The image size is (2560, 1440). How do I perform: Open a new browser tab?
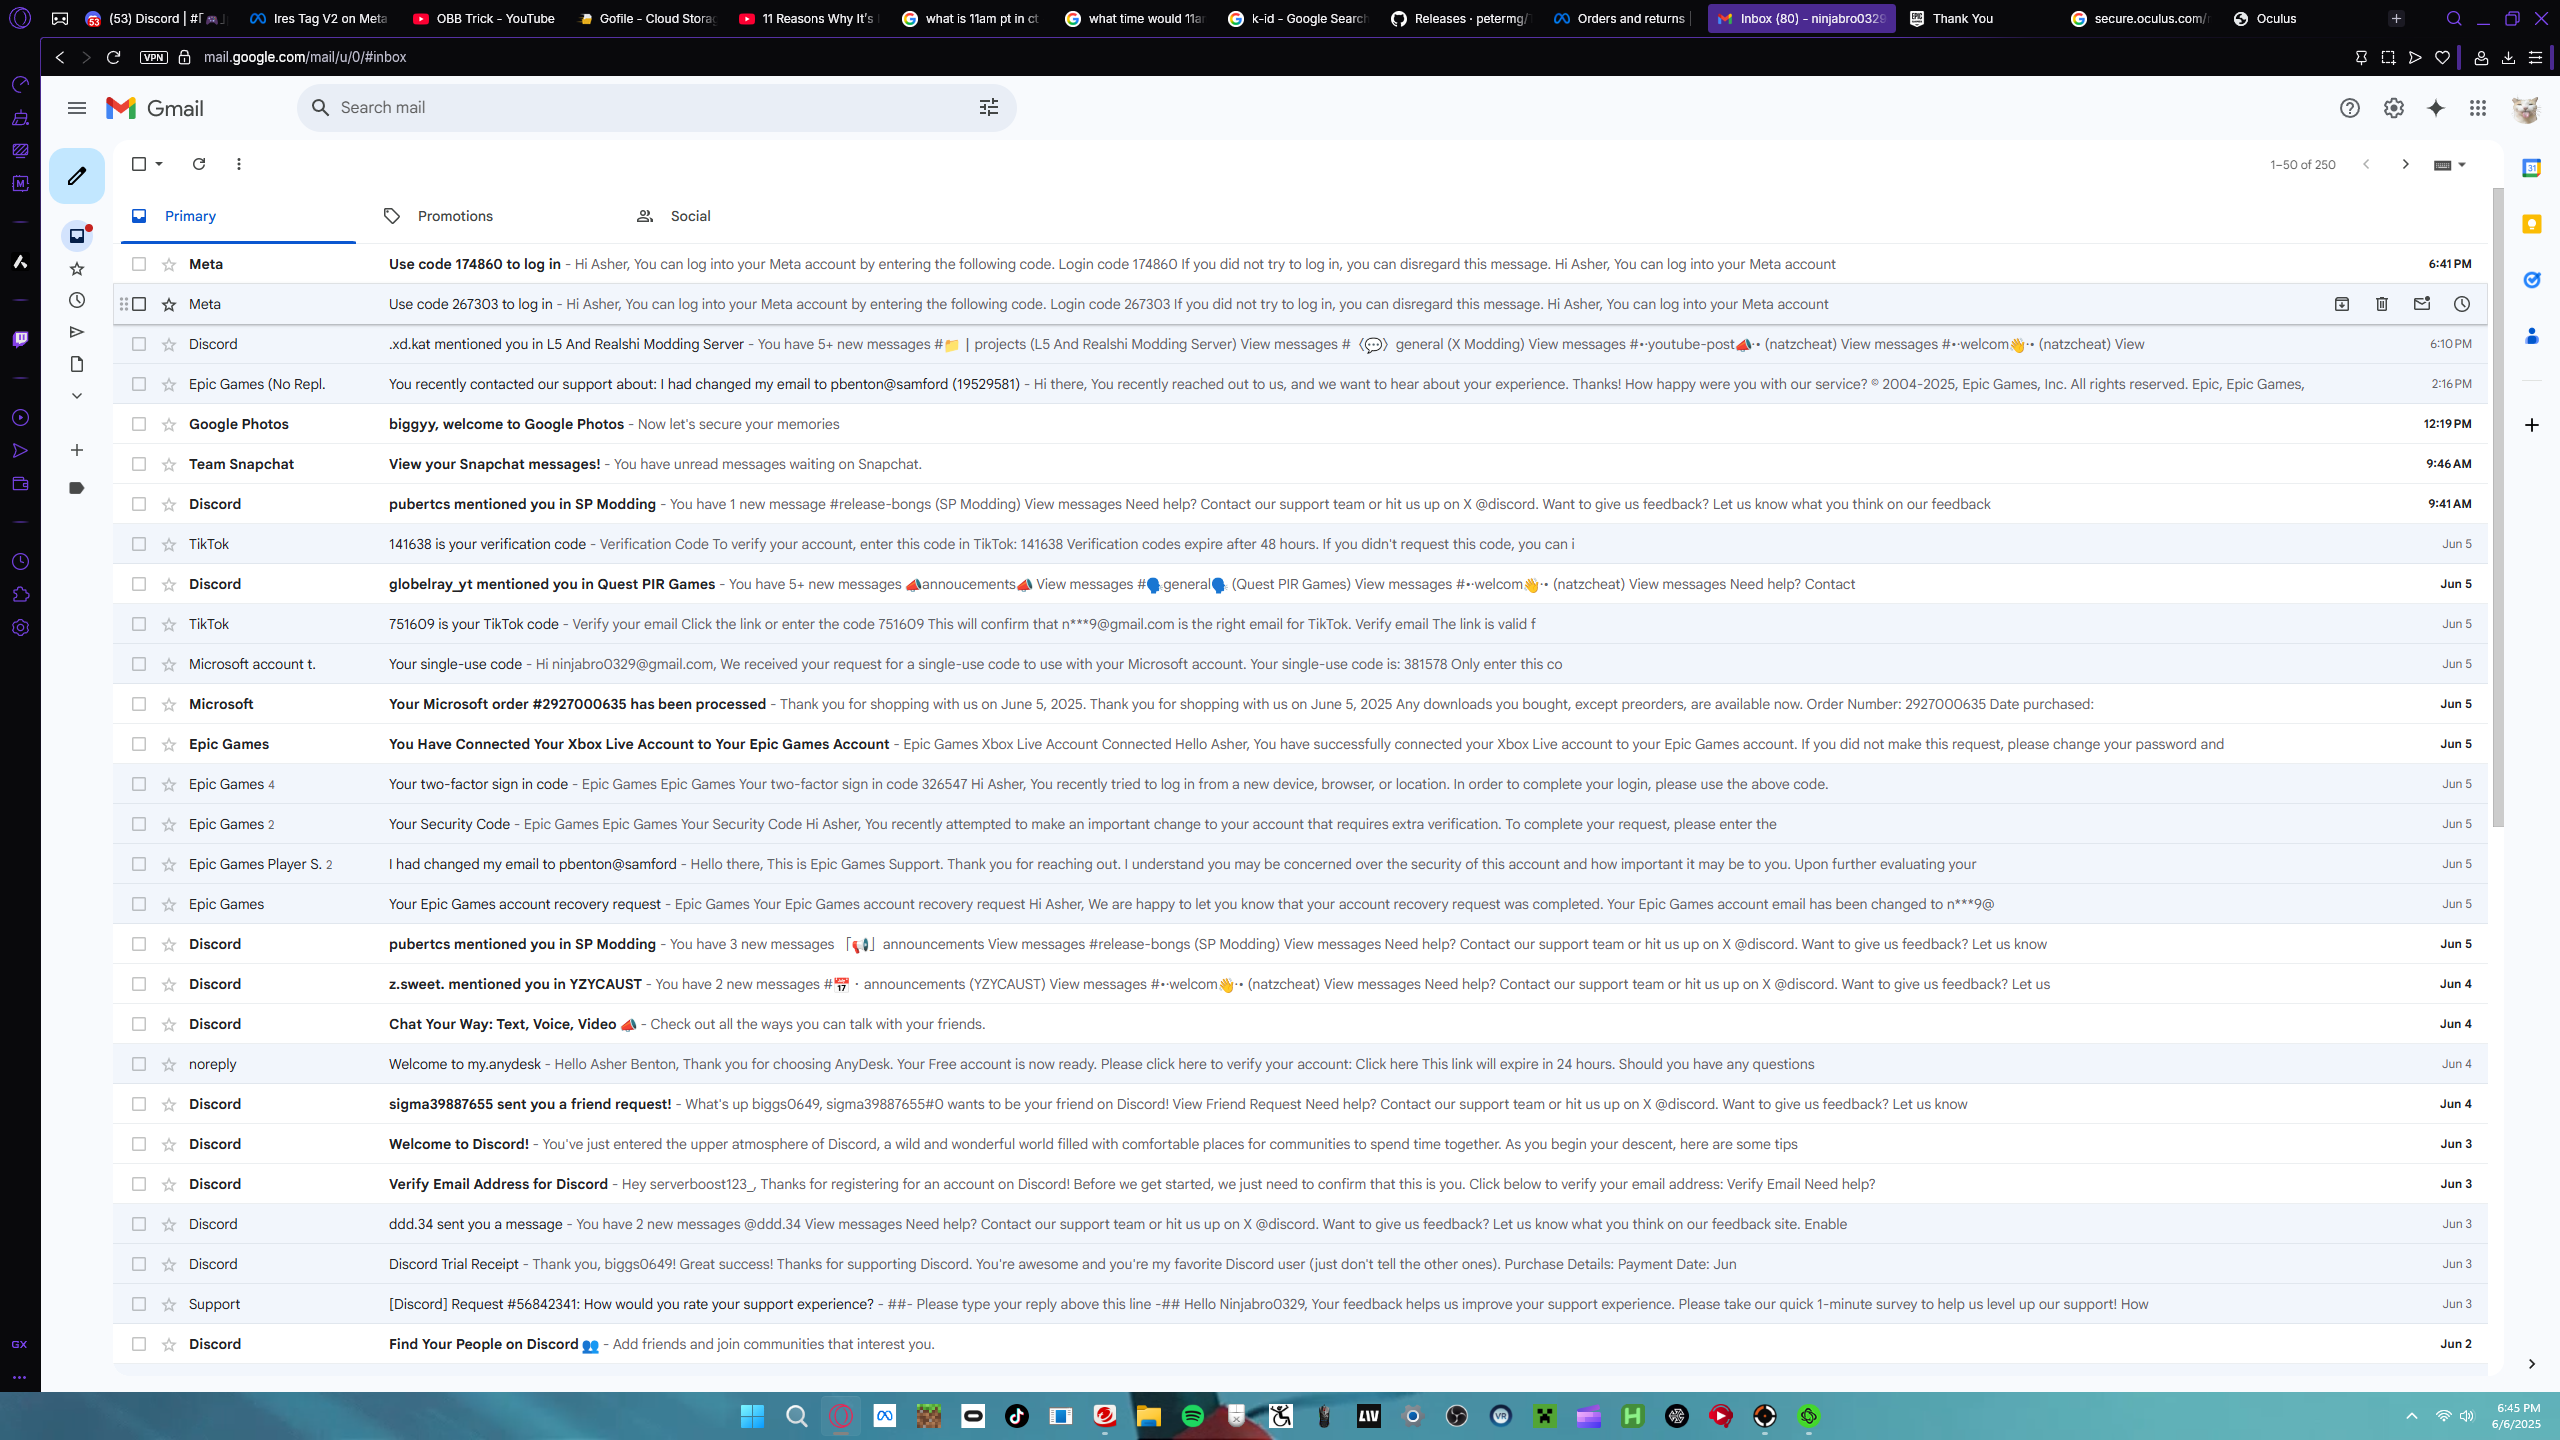coord(2396,18)
